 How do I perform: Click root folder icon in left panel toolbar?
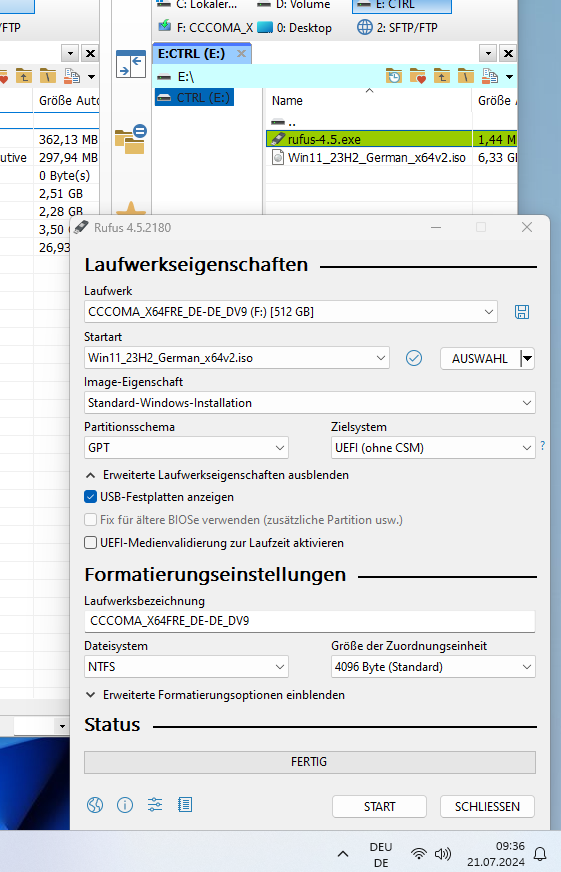coord(48,76)
